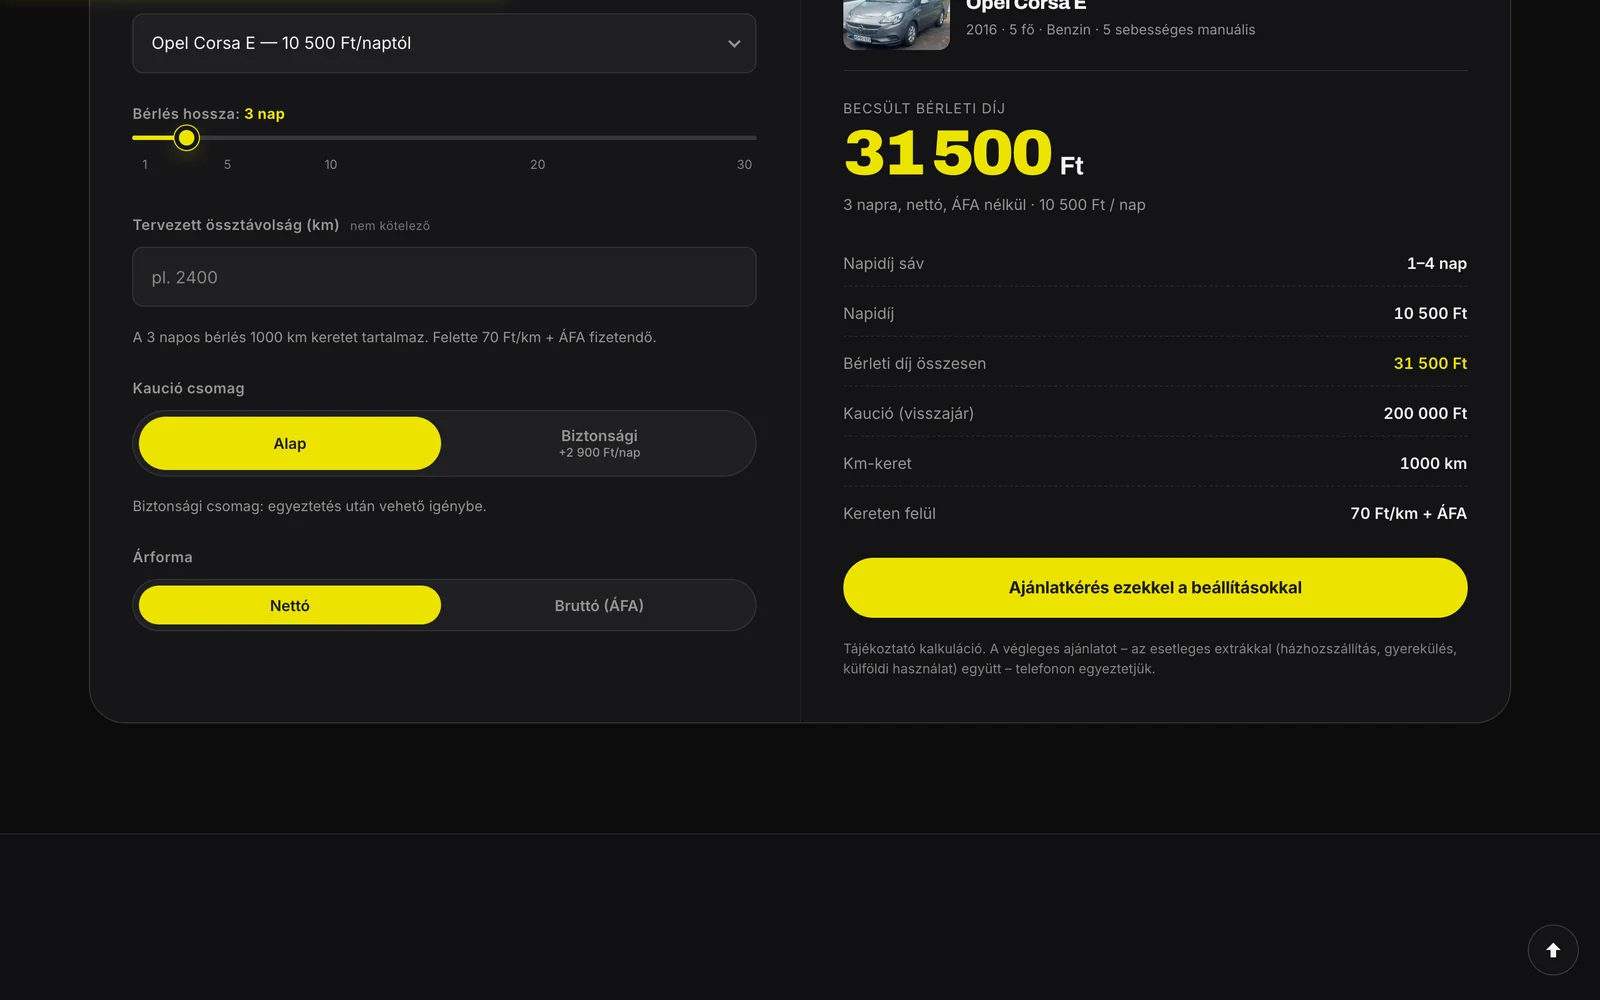Image resolution: width=1600 pixels, height=1000 pixels.
Task: Click the 'nem kötelező' hint text
Action: click(390, 226)
